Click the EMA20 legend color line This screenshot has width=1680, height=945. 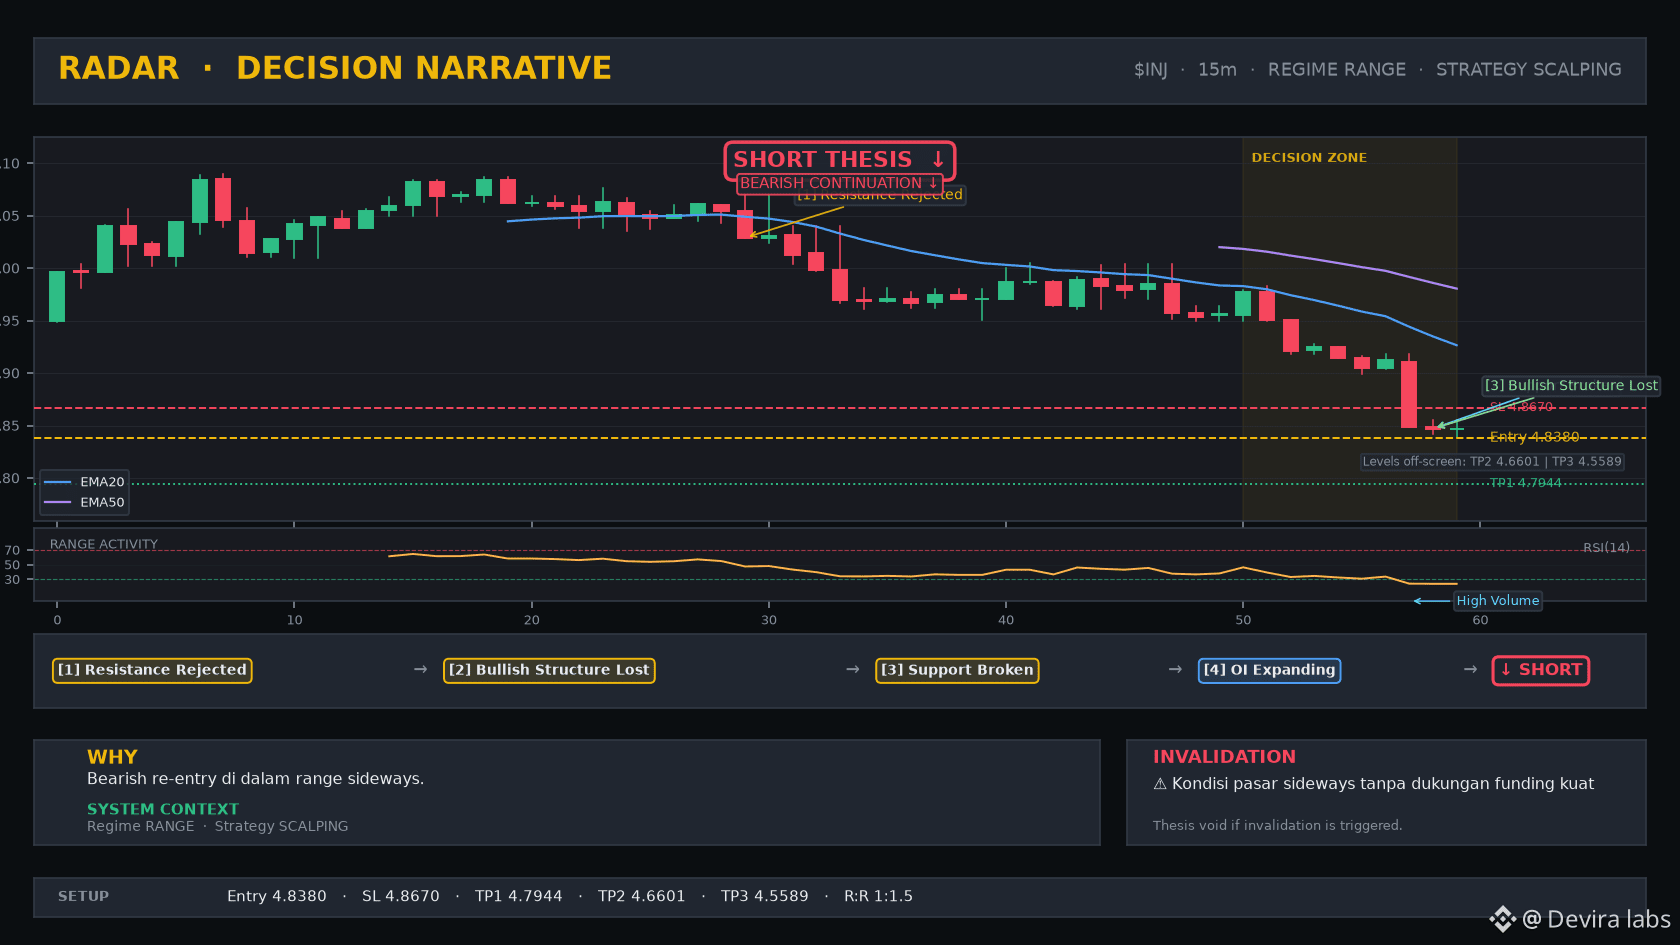(x=58, y=482)
